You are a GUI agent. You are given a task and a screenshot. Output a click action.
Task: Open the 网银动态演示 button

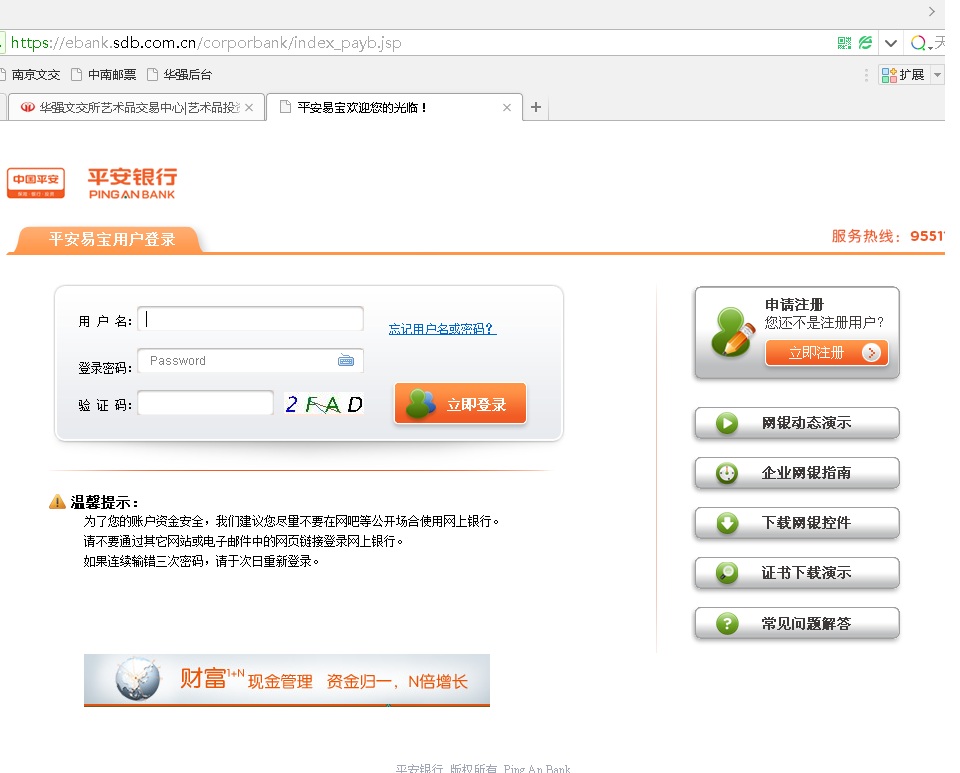(797, 423)
